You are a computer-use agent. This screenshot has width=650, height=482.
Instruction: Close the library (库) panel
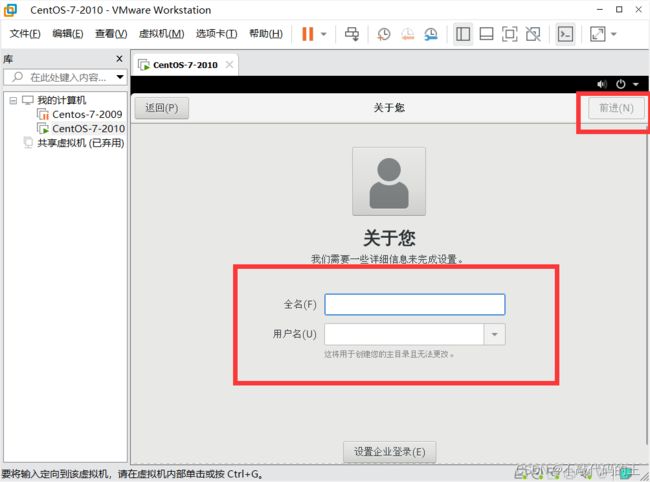coord(119,59)
